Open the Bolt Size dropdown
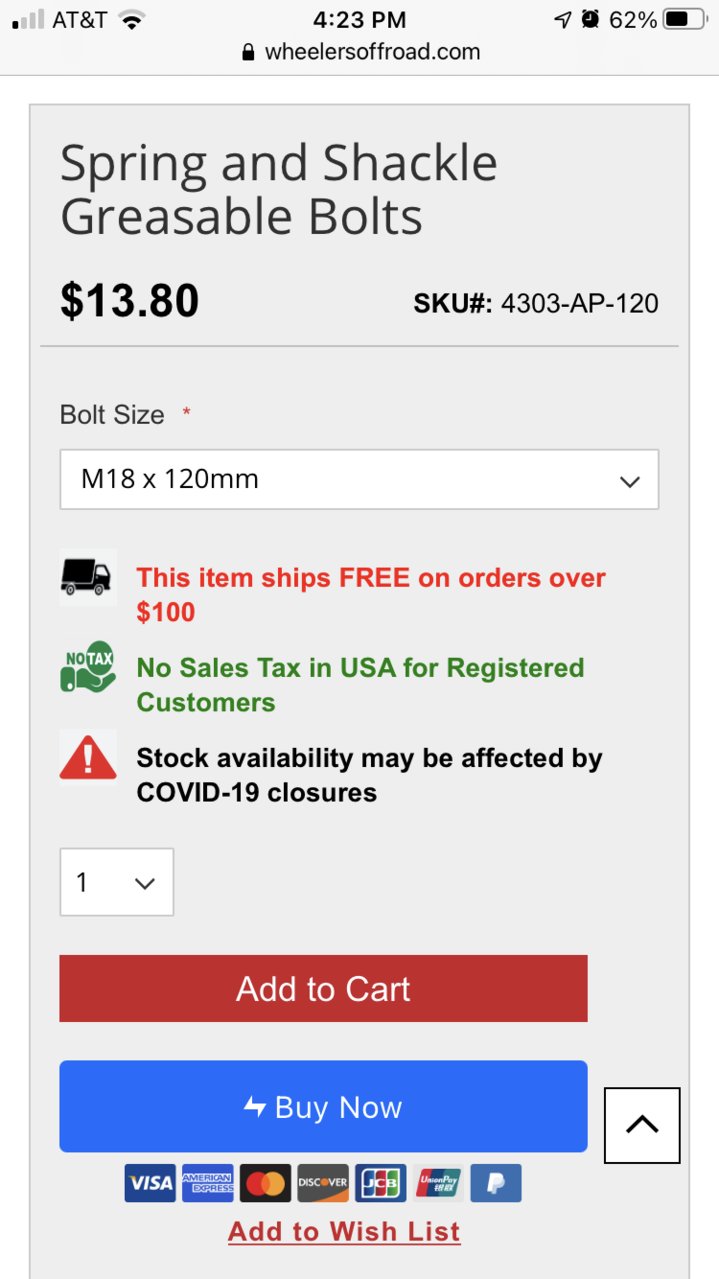719x1279 pixels. [x=359, y=479]
